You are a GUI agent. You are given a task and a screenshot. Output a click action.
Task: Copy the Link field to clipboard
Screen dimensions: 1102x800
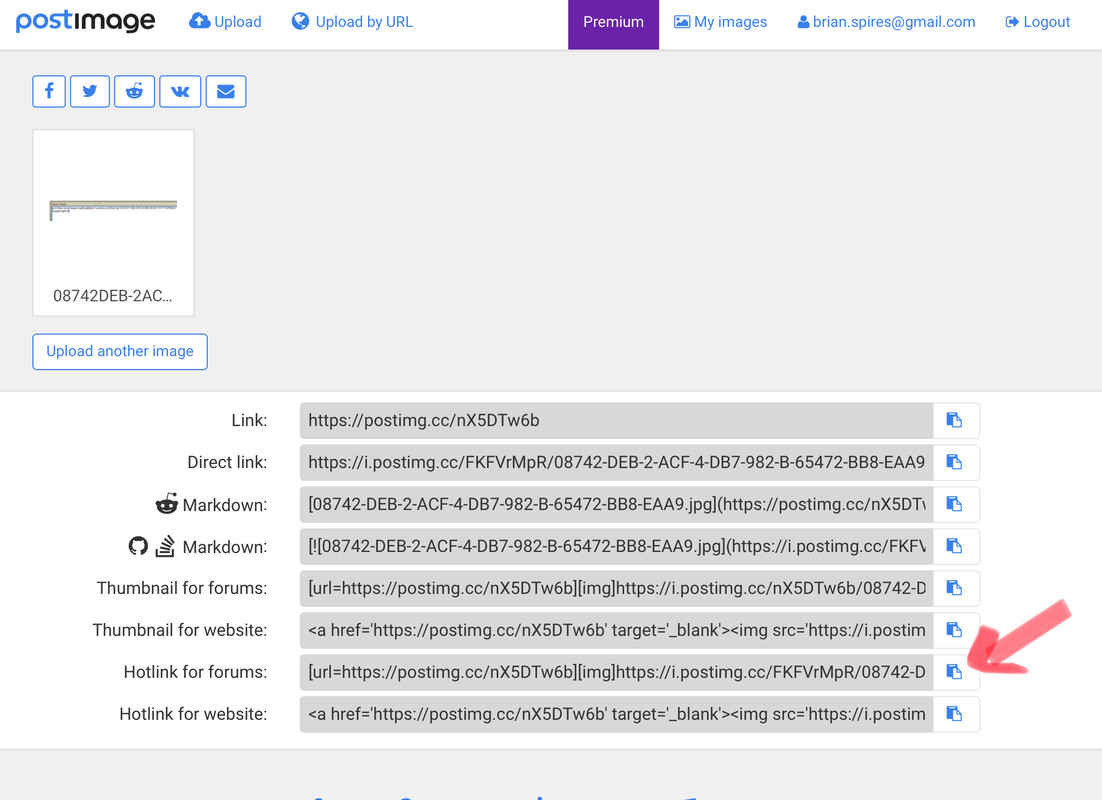[954, 420]
